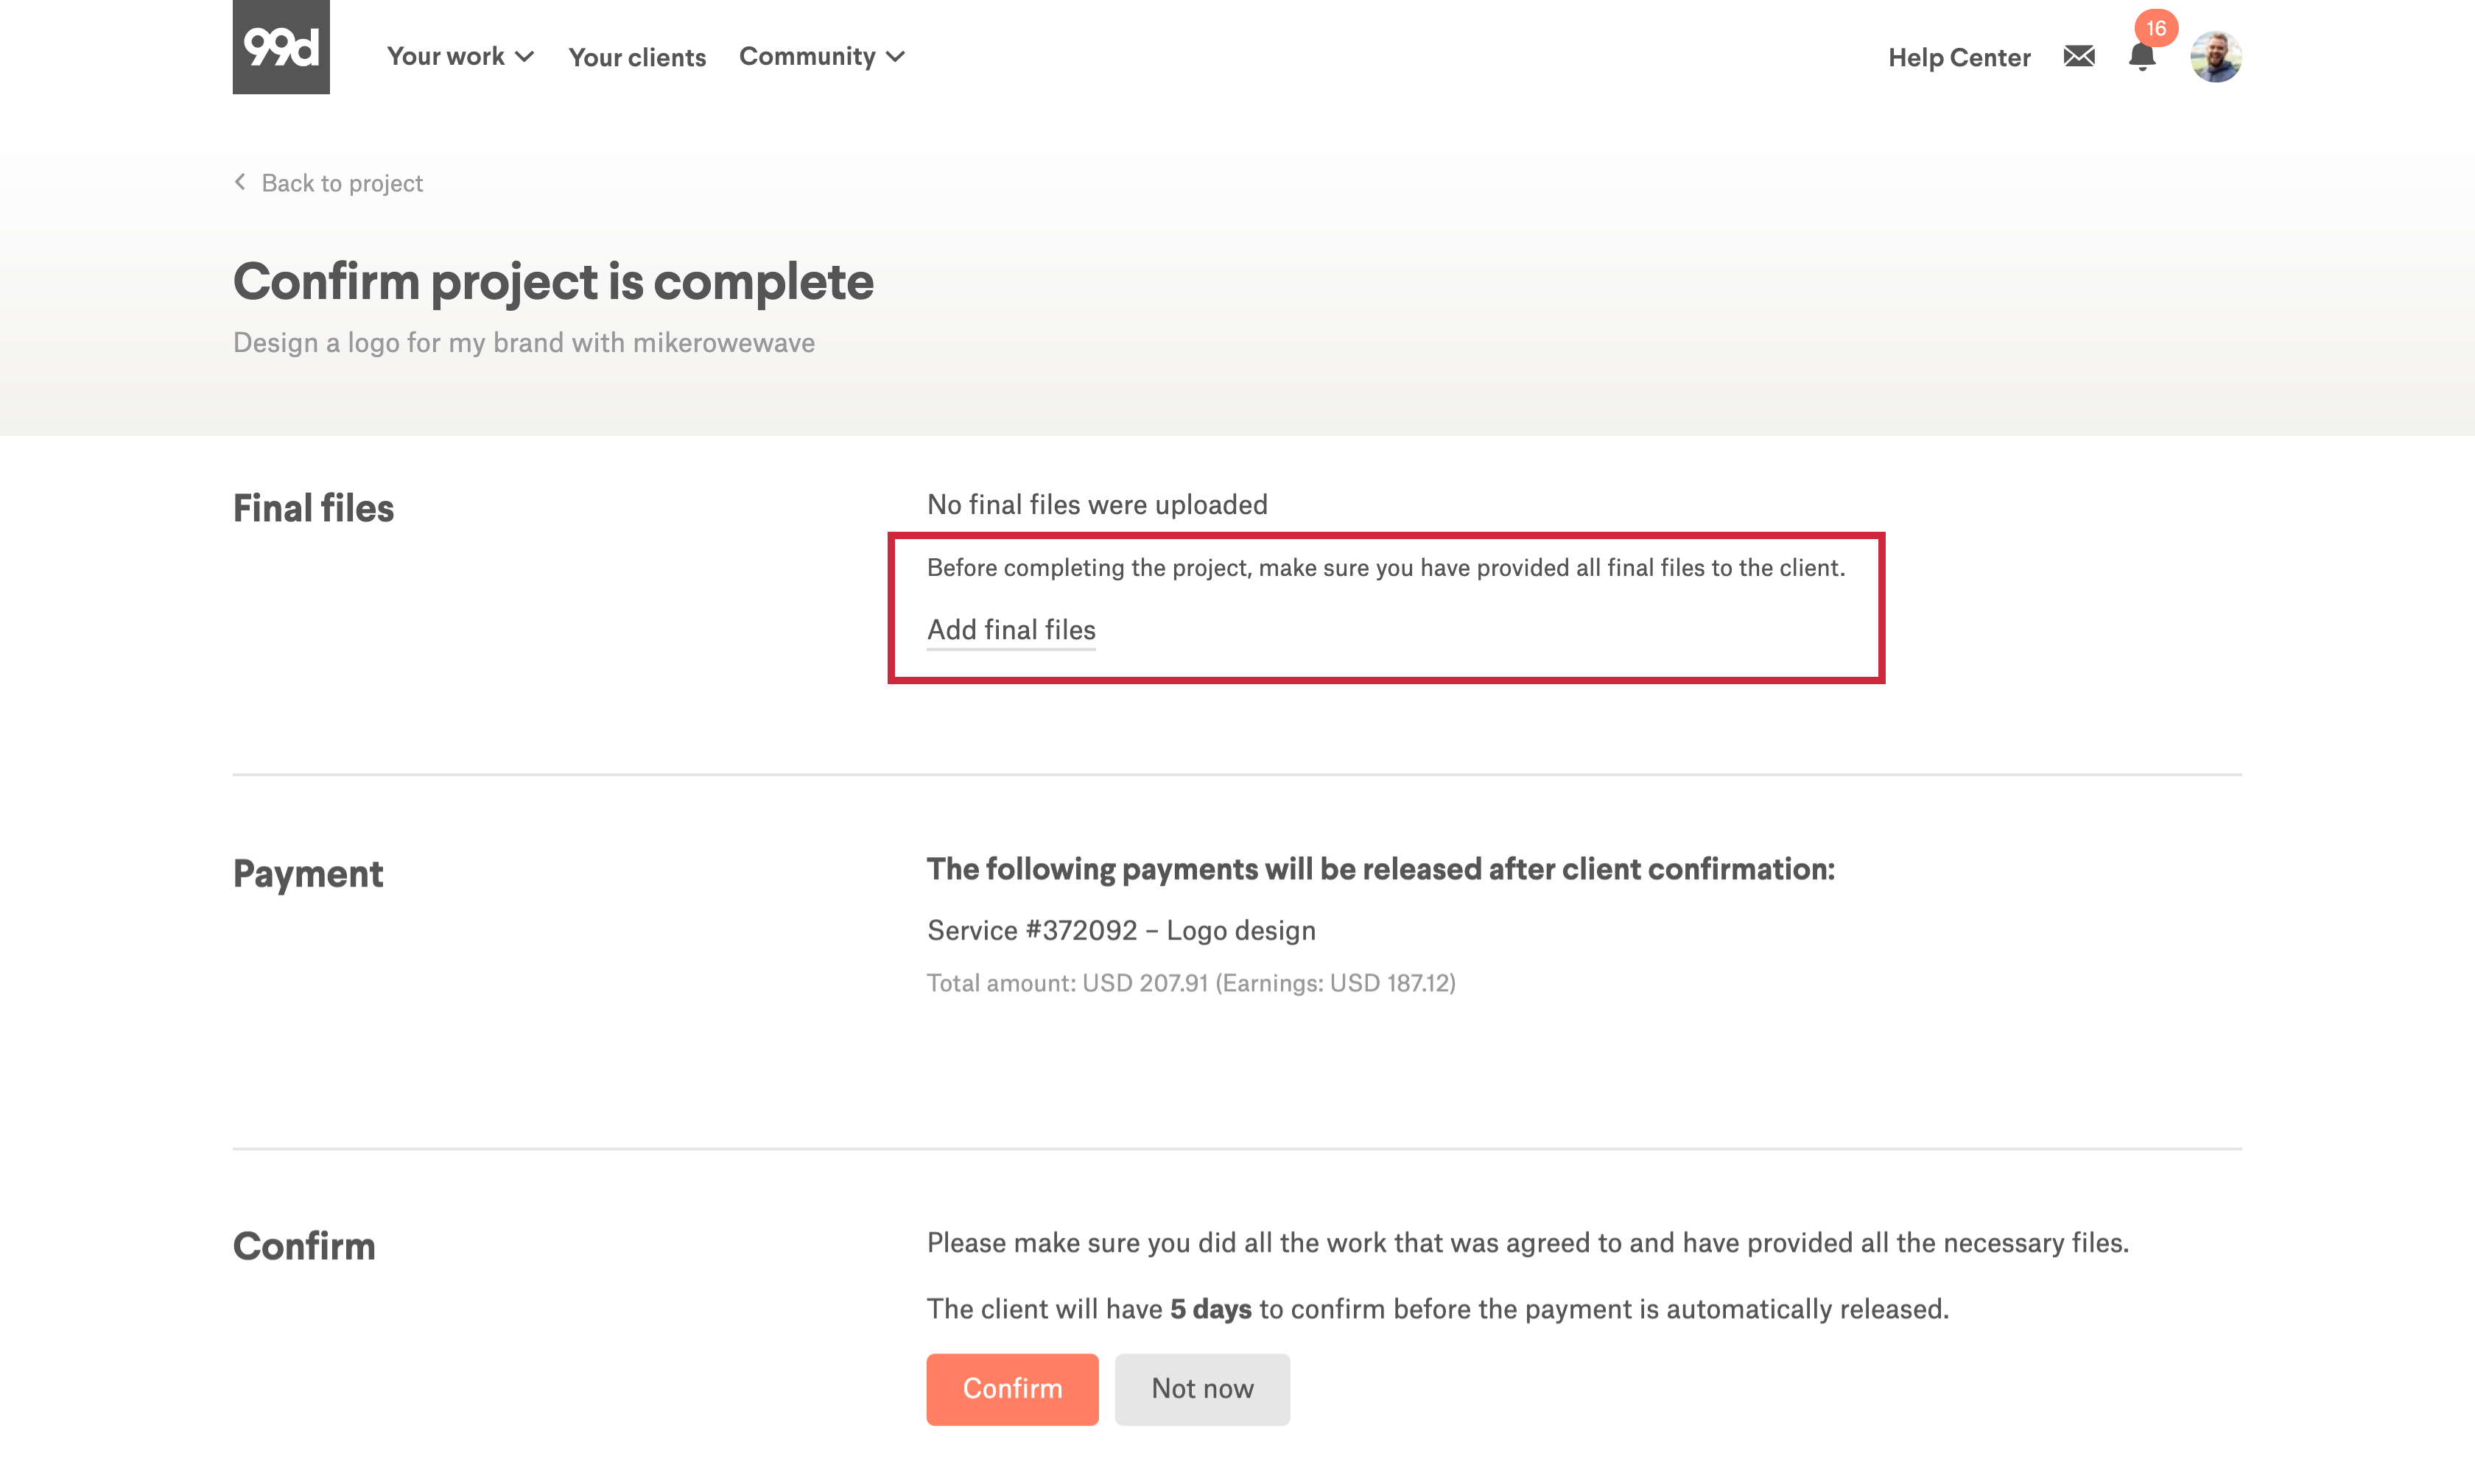Open the user profile avatar
Screen dimensions: 2475x1484
2215,57
